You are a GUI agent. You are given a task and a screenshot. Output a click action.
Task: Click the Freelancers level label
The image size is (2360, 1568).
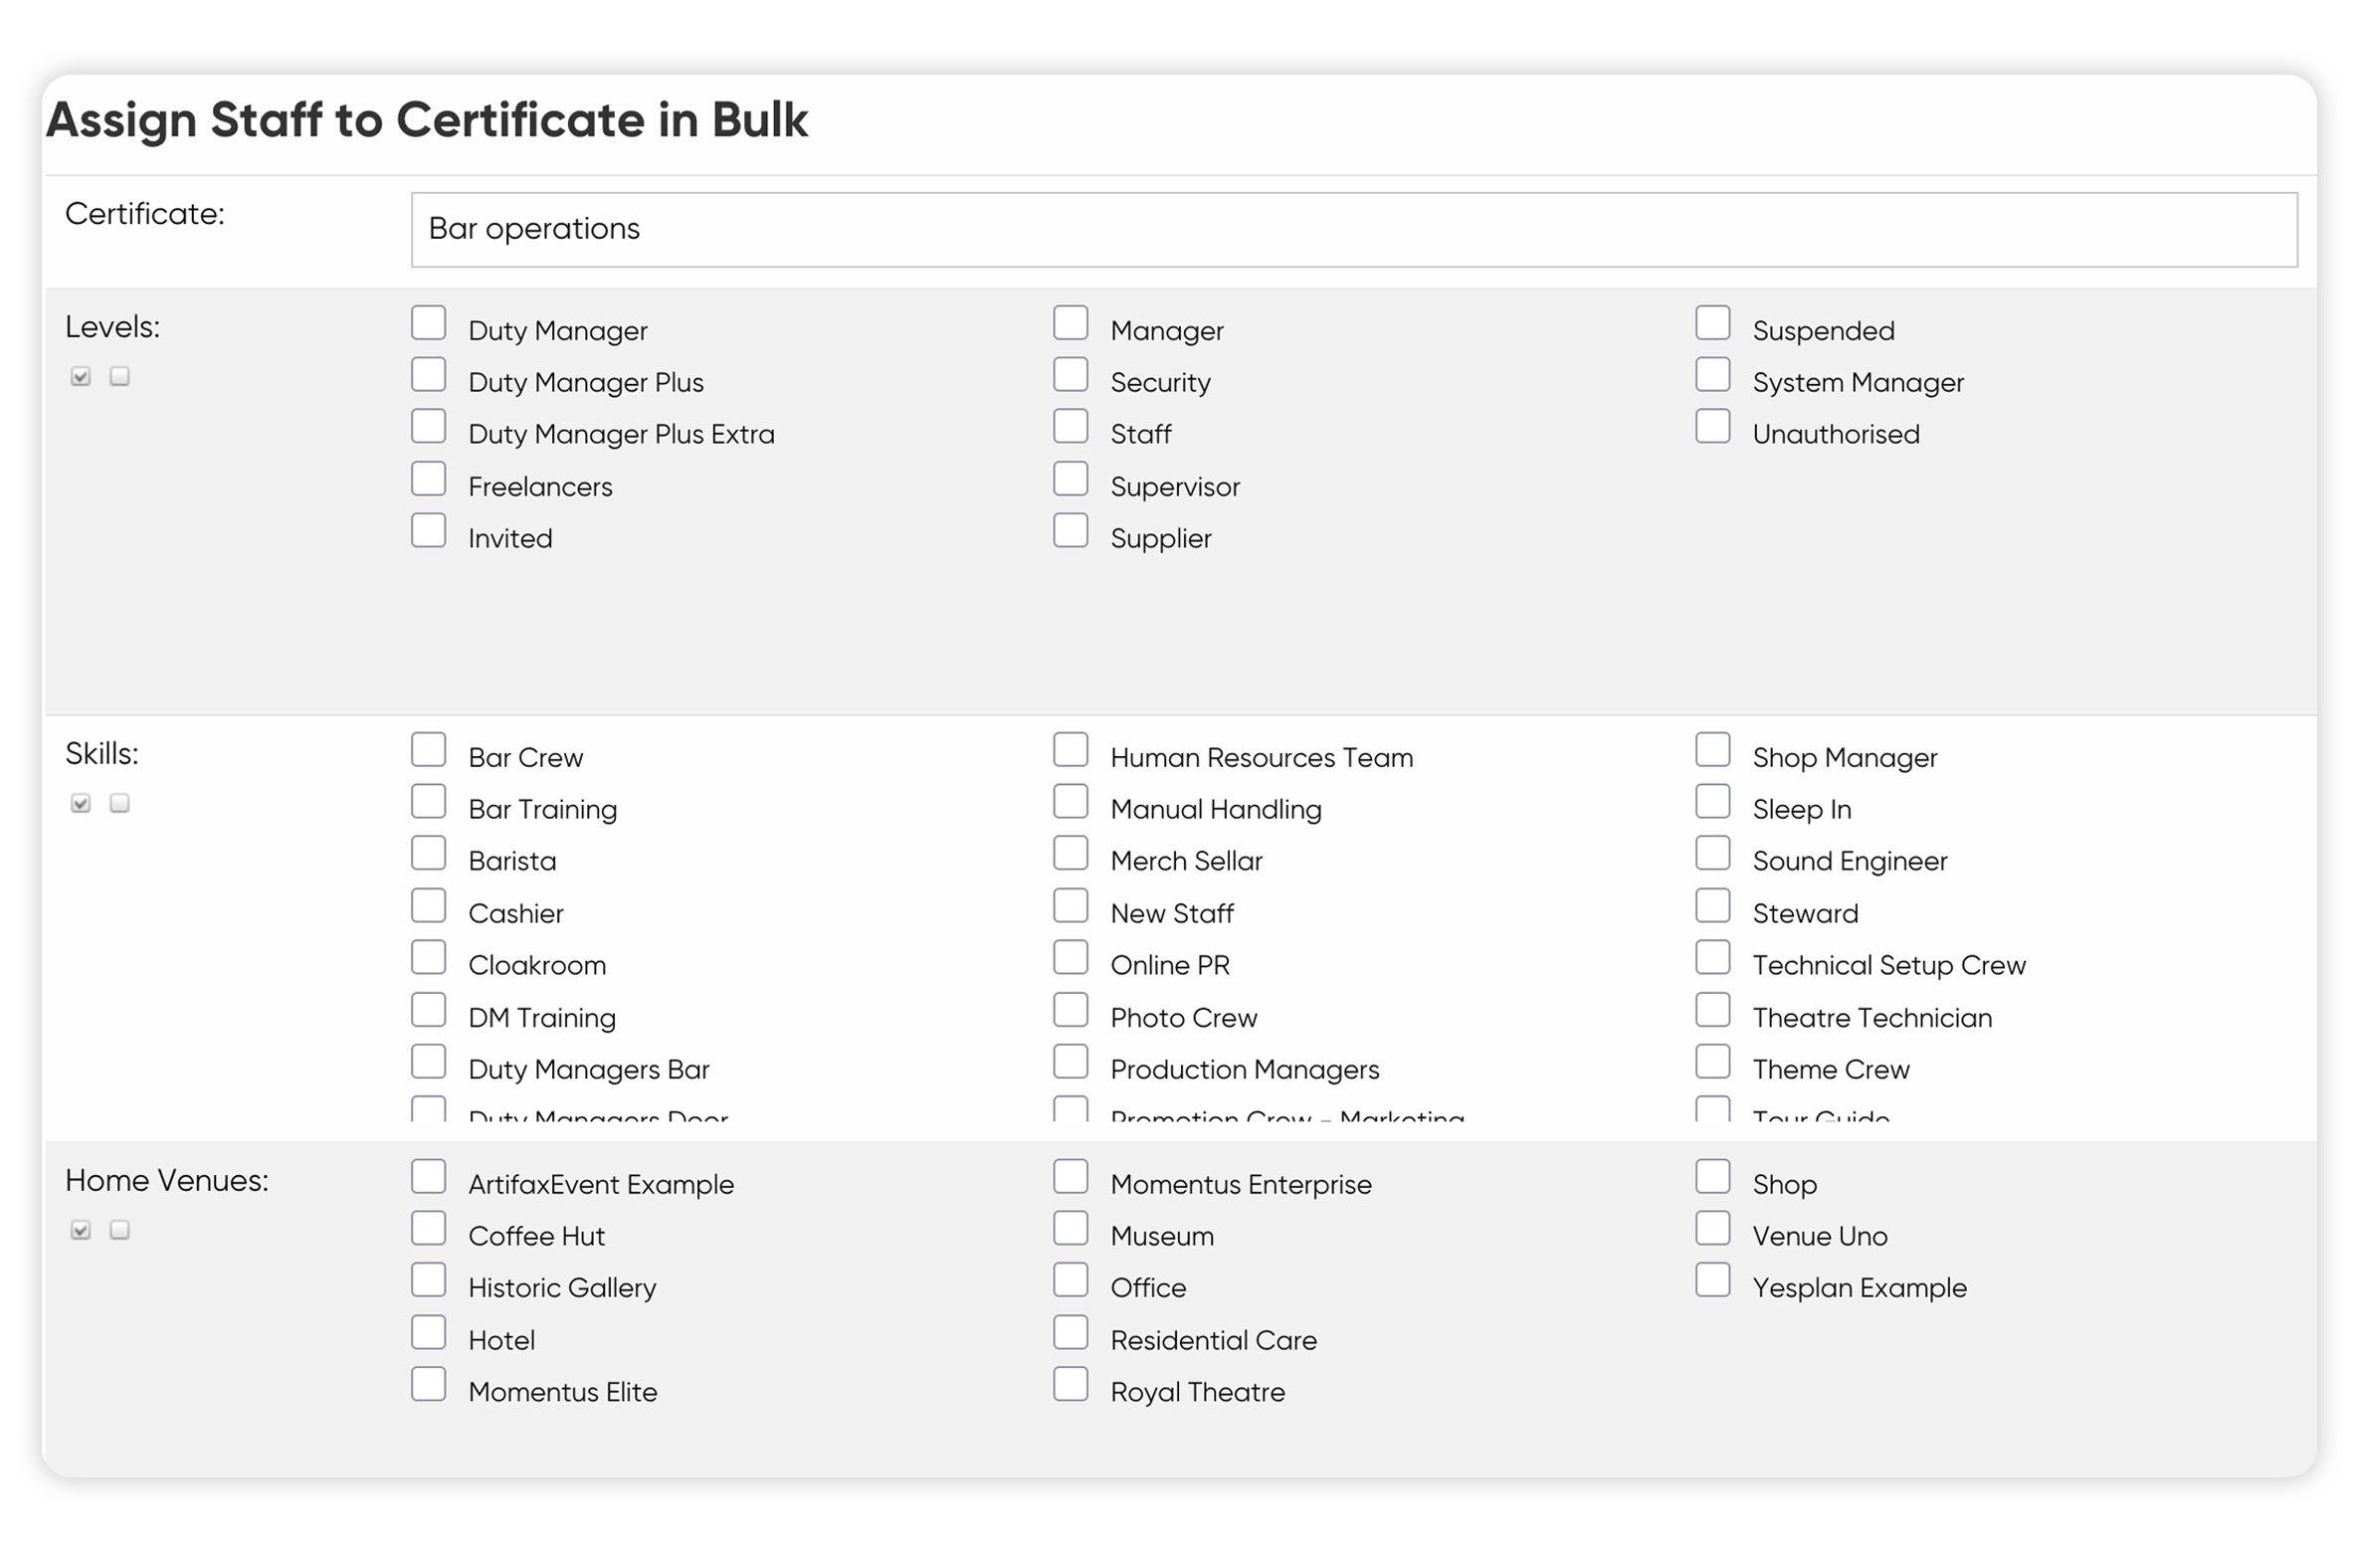(x=540, y=487)
